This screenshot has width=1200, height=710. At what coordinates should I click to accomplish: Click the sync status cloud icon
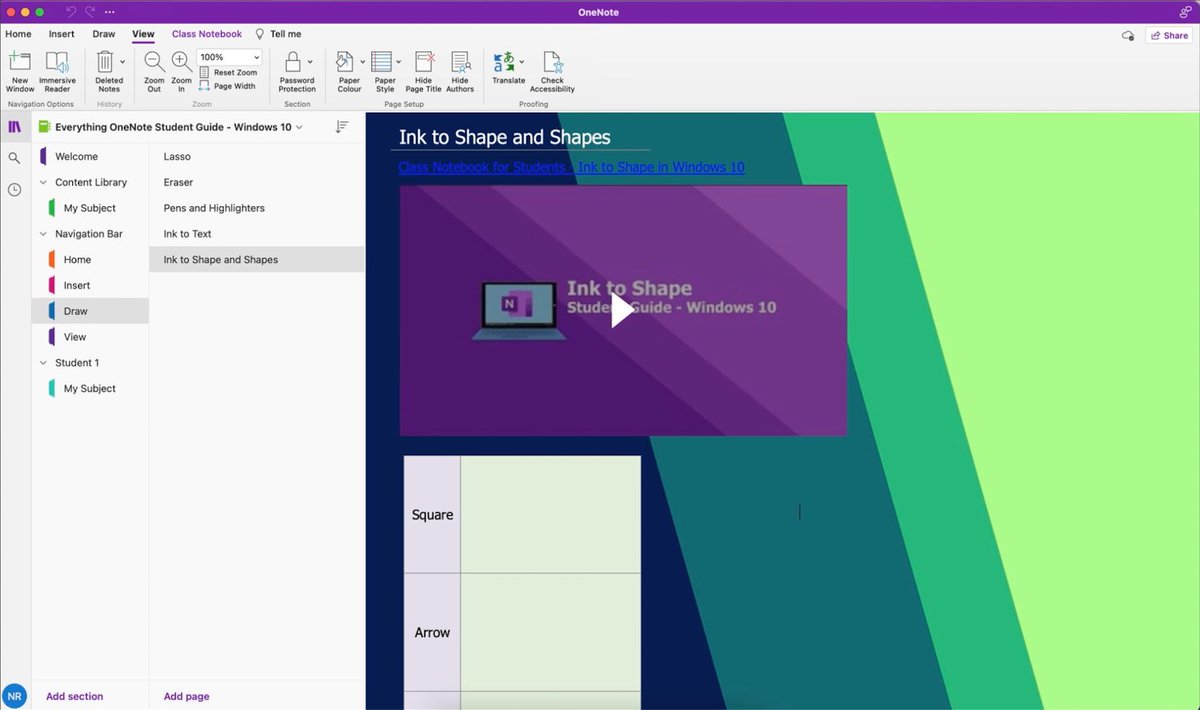(1128, 35)
